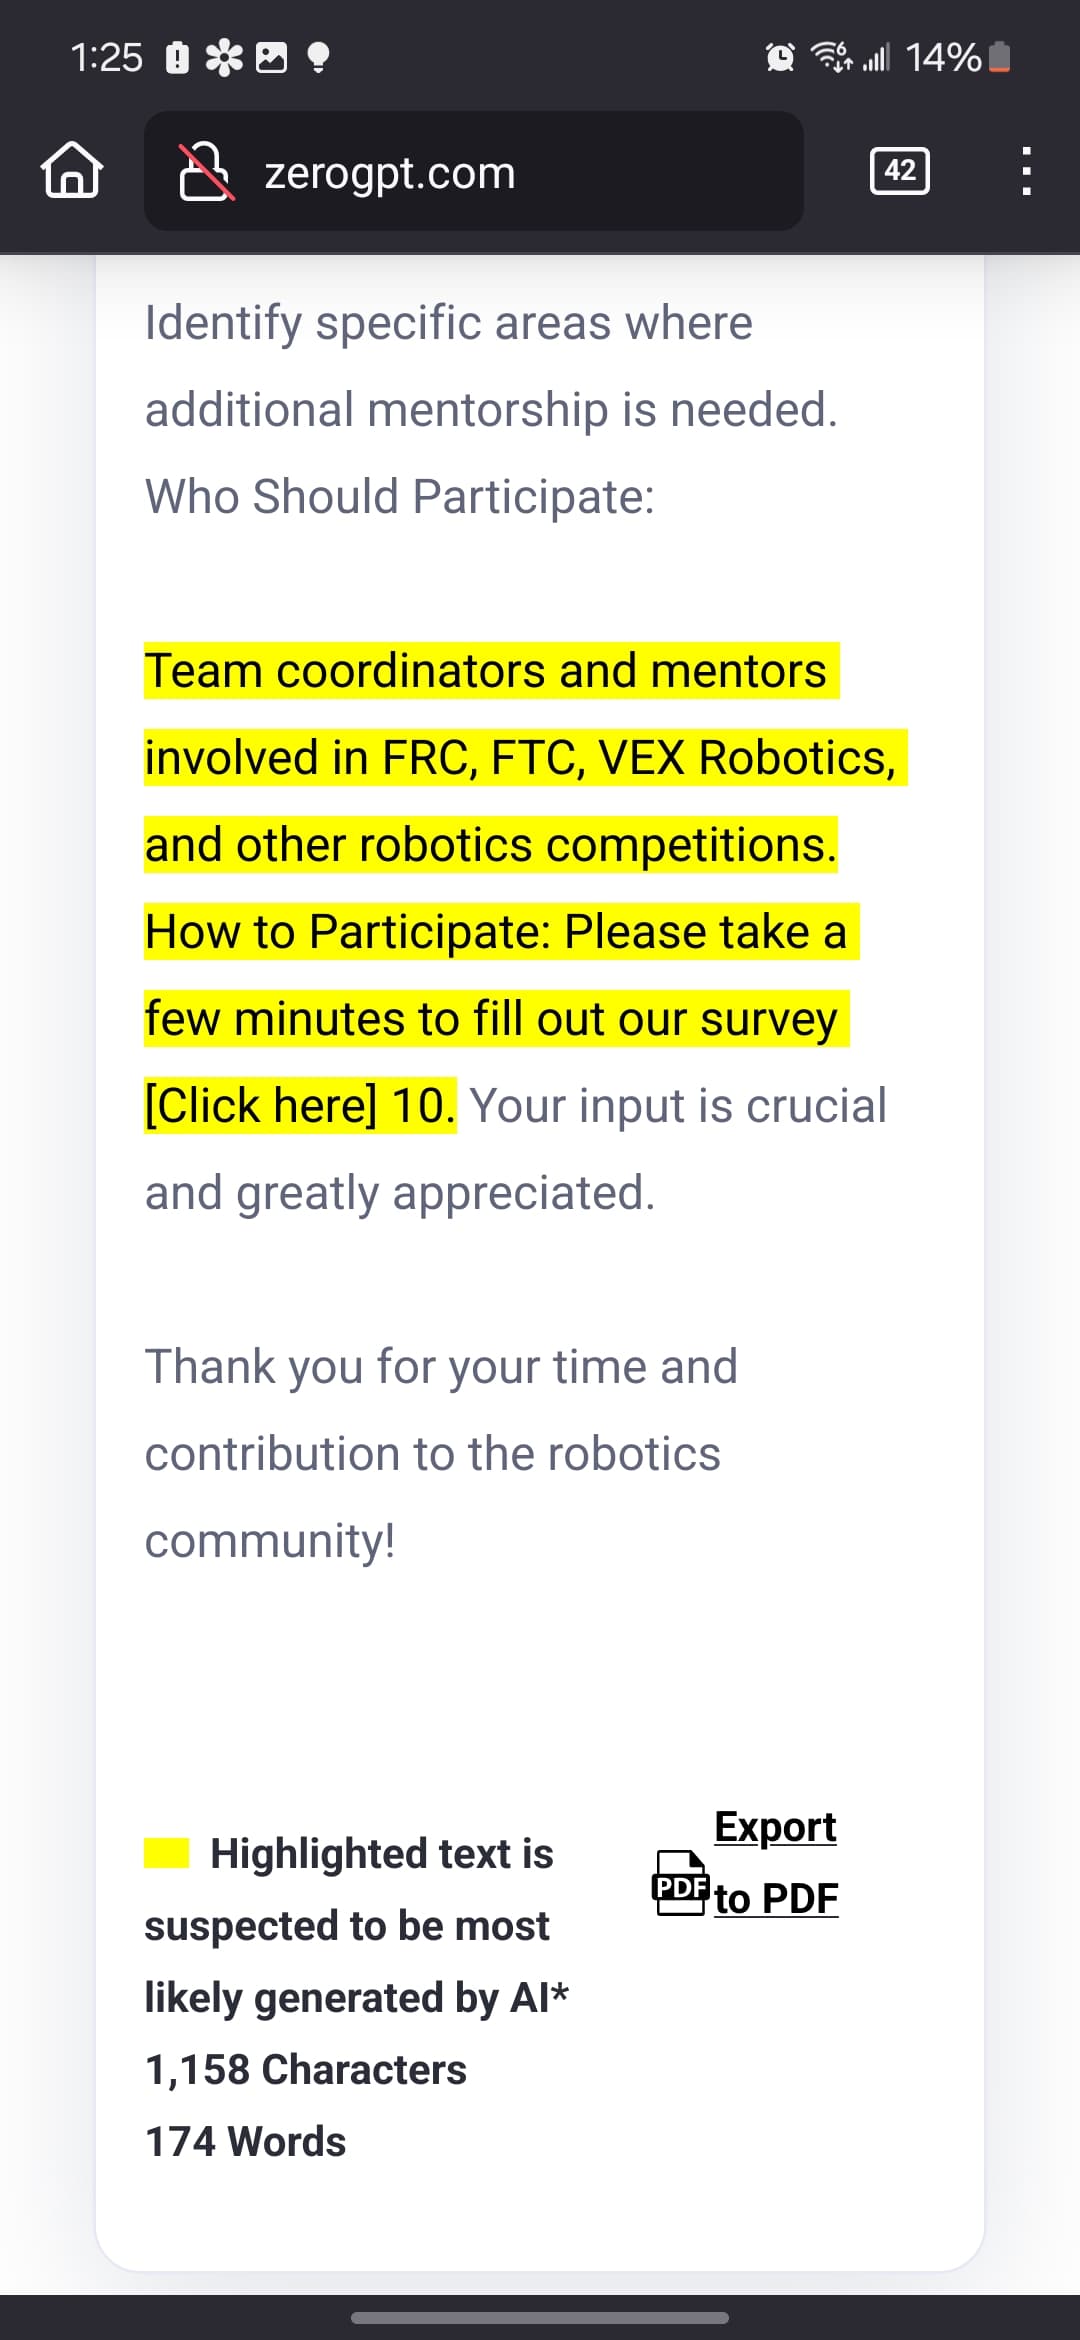The height and width of the screenshot is (2340, 1080).
Task: Tap the browser home icon
Action: click(71, 171)
